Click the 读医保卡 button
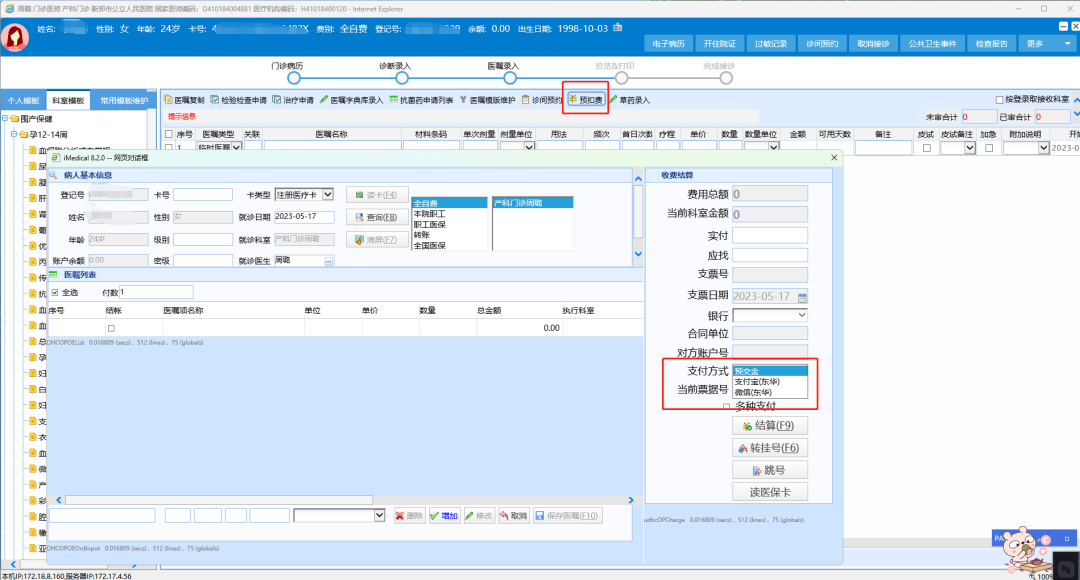This screenshot has height=580, width=1080. click(x=769, y=492)
